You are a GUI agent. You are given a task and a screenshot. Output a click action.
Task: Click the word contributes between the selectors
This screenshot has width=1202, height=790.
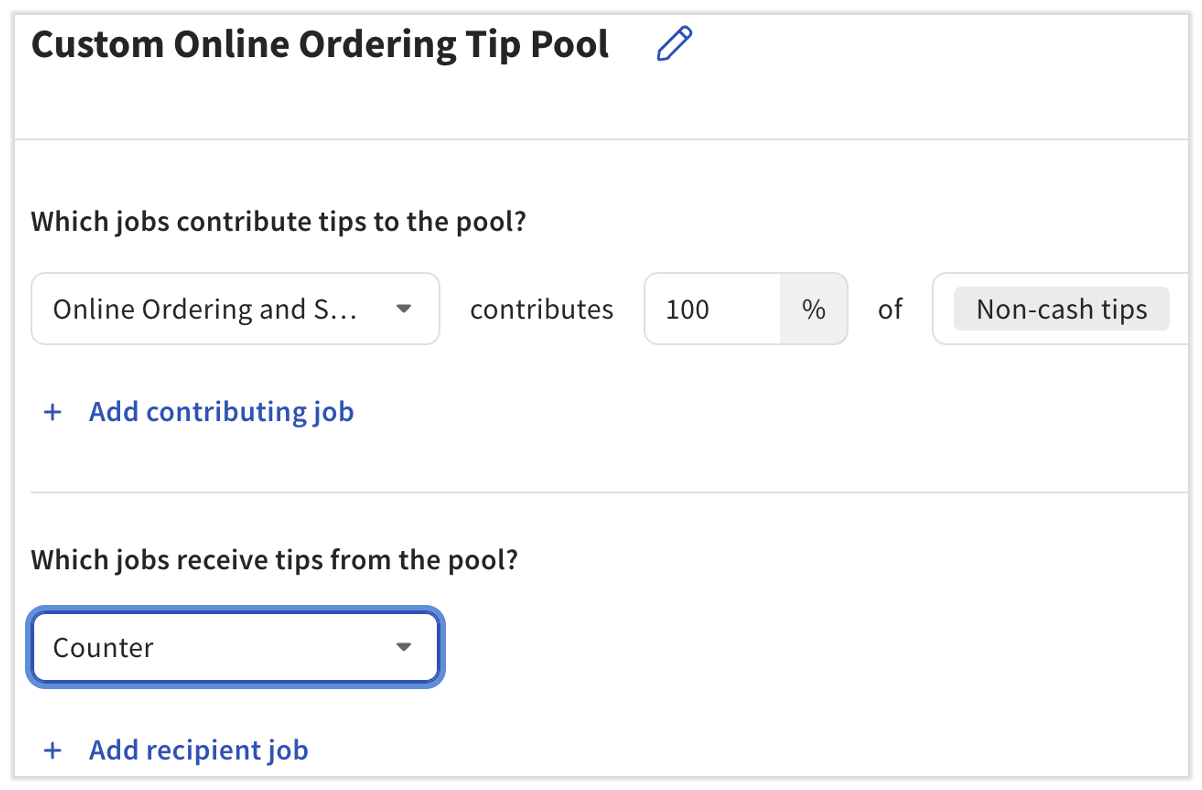click(x=541, y=309)
